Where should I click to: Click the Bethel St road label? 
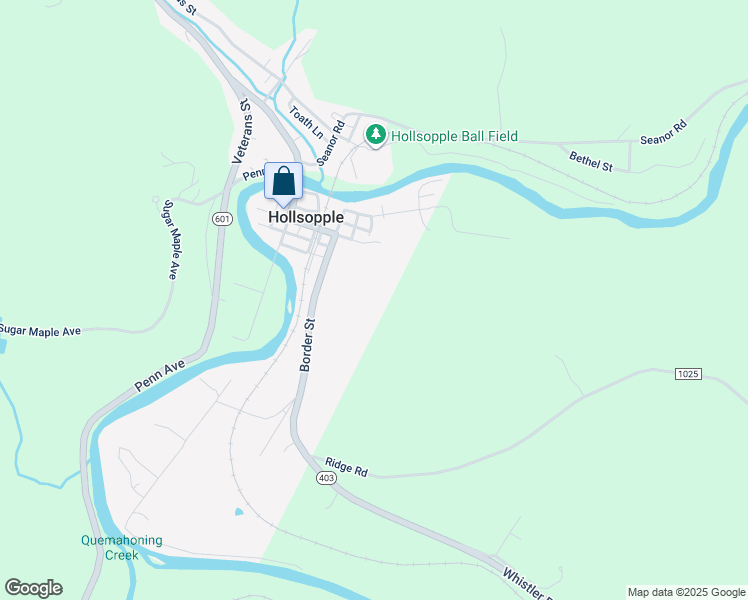tap(591, 161)
